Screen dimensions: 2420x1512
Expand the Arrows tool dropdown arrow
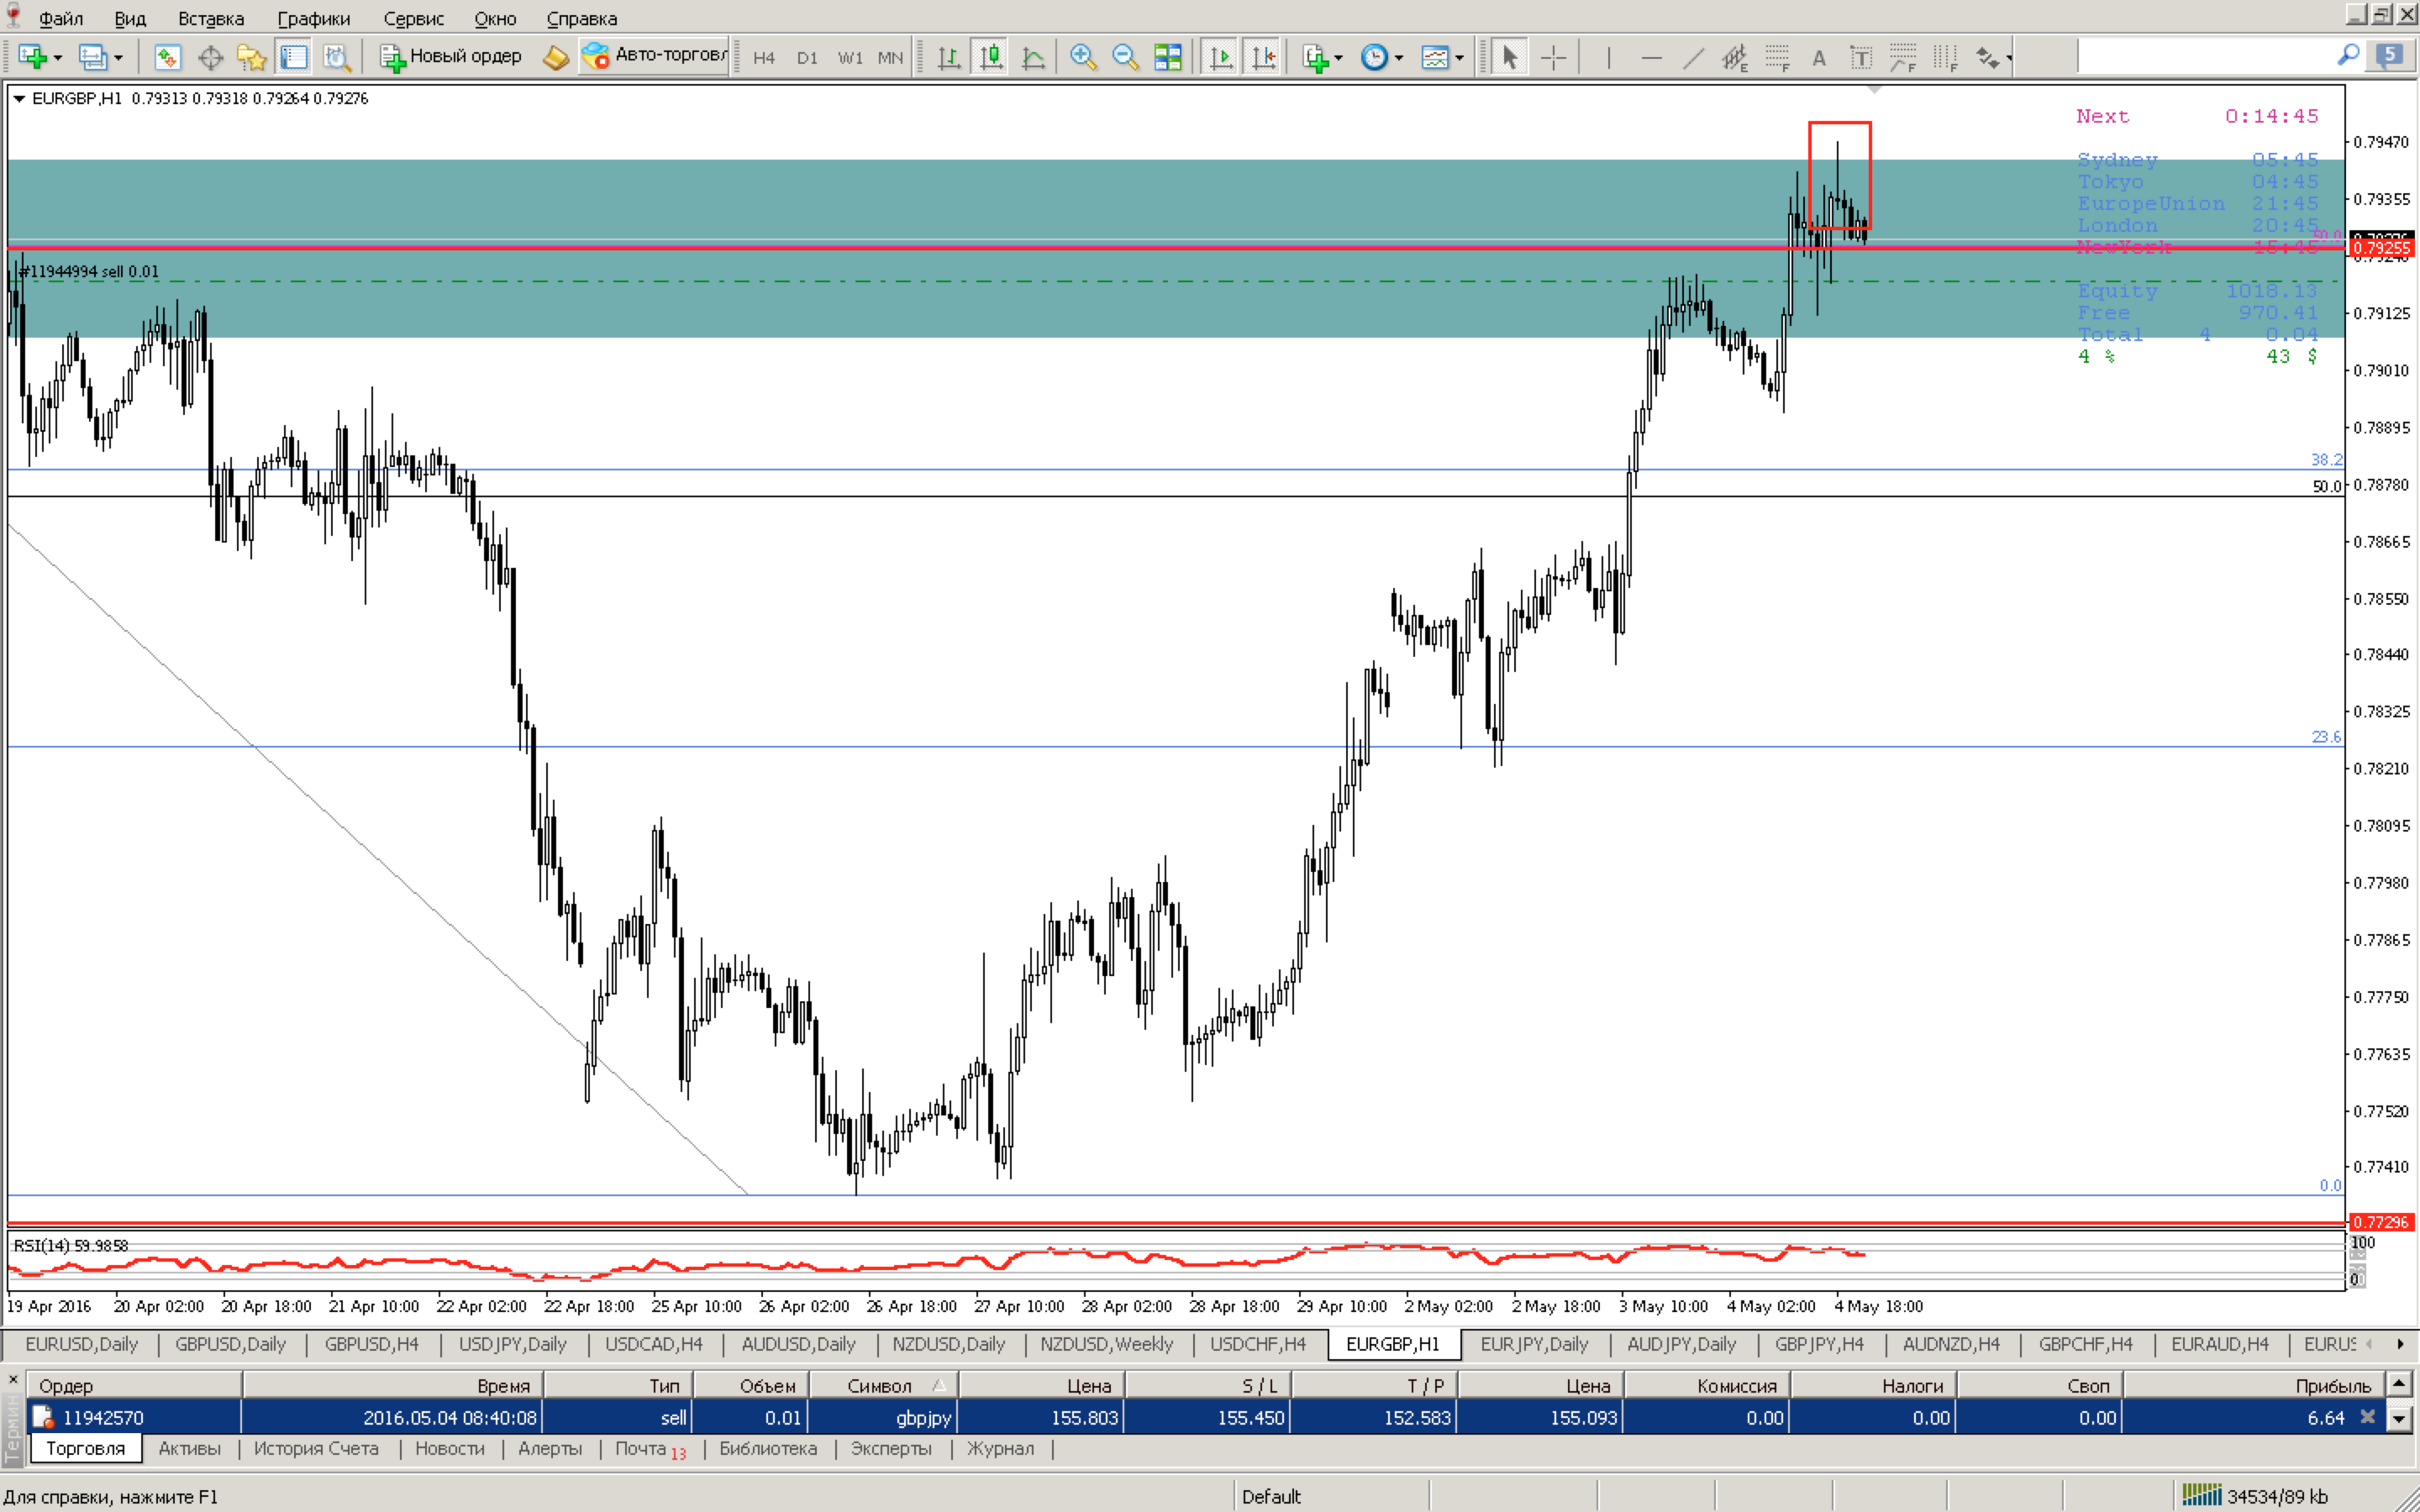2008,58
